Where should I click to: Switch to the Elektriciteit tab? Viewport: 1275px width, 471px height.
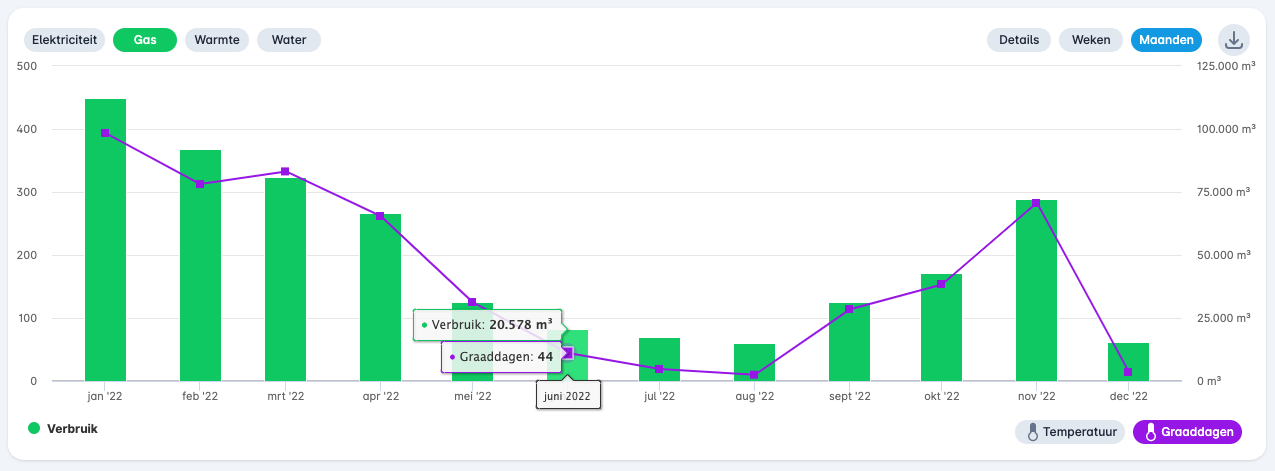click(x=64, y=40)
